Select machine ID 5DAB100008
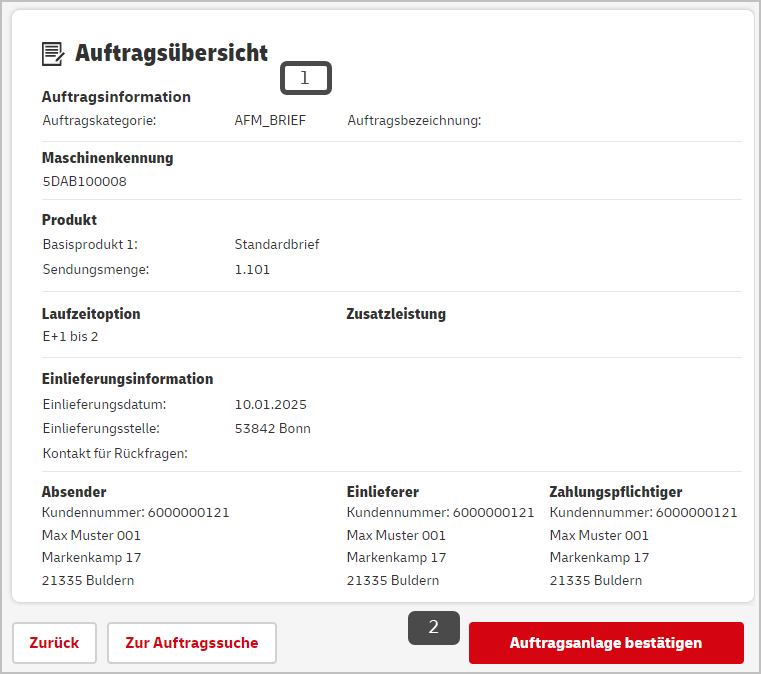 84,181
